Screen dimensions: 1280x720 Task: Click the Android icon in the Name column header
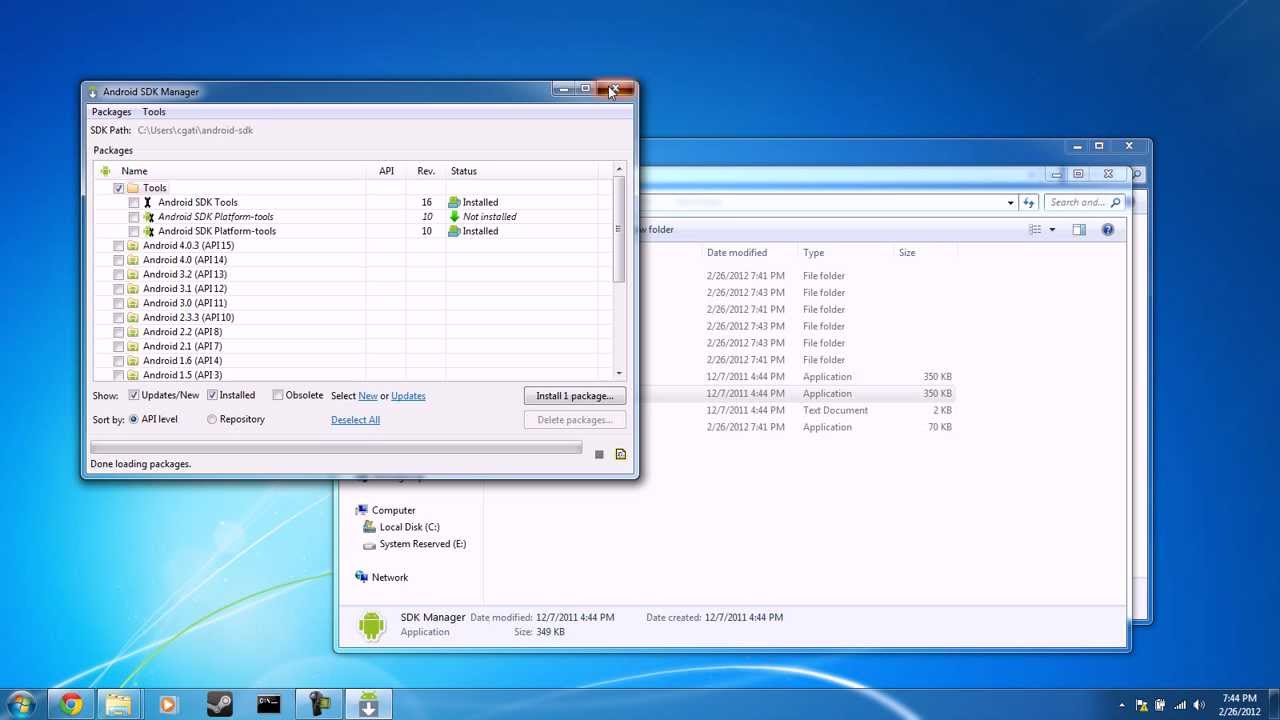105,171
